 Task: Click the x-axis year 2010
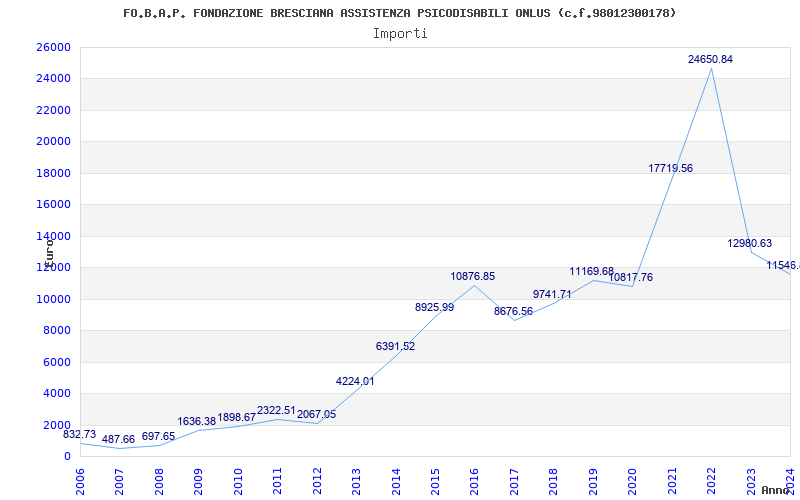click(238, 480)
